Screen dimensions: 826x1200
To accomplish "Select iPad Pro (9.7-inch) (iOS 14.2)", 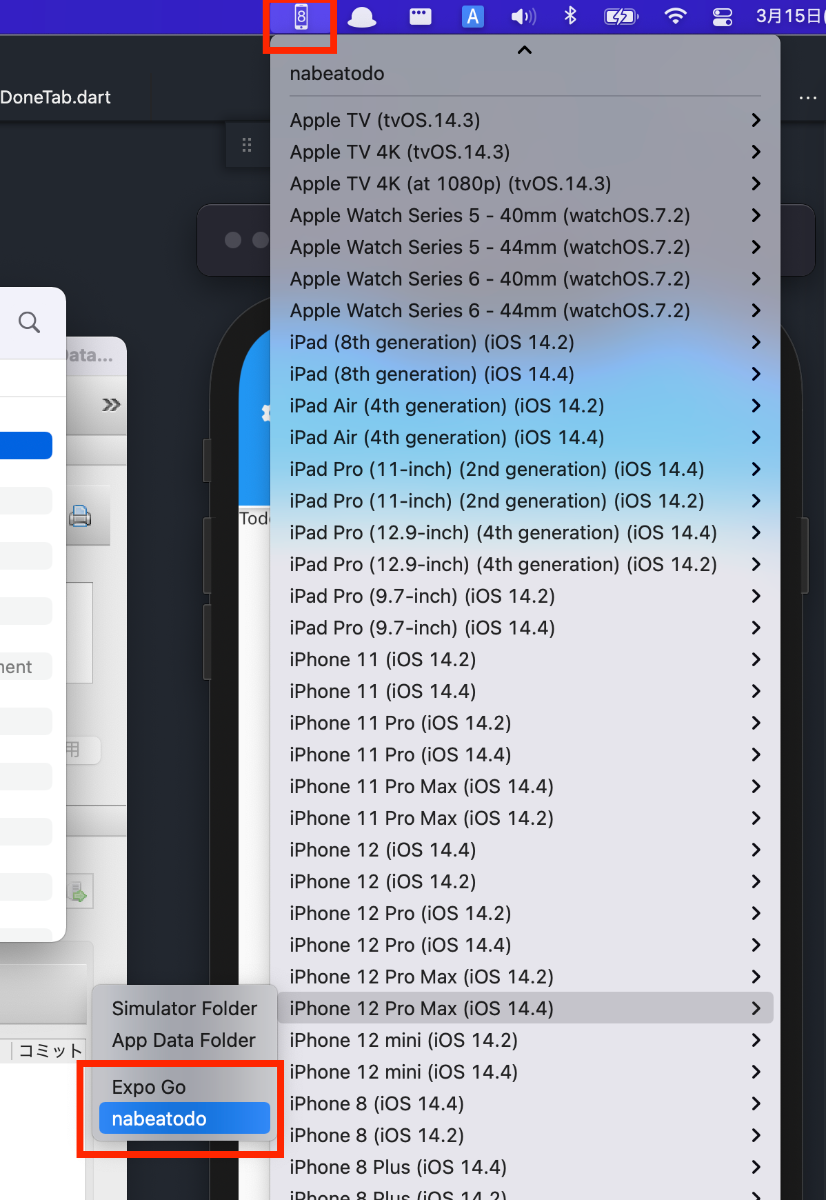I will pyautogui.click(x=524, y=596).
